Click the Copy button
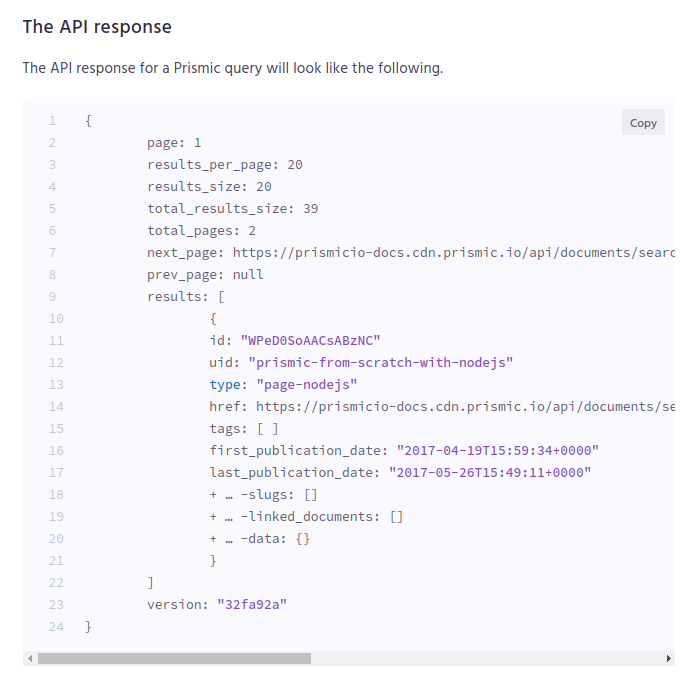The height and width of the screenshot is (680, 691). 643,123
